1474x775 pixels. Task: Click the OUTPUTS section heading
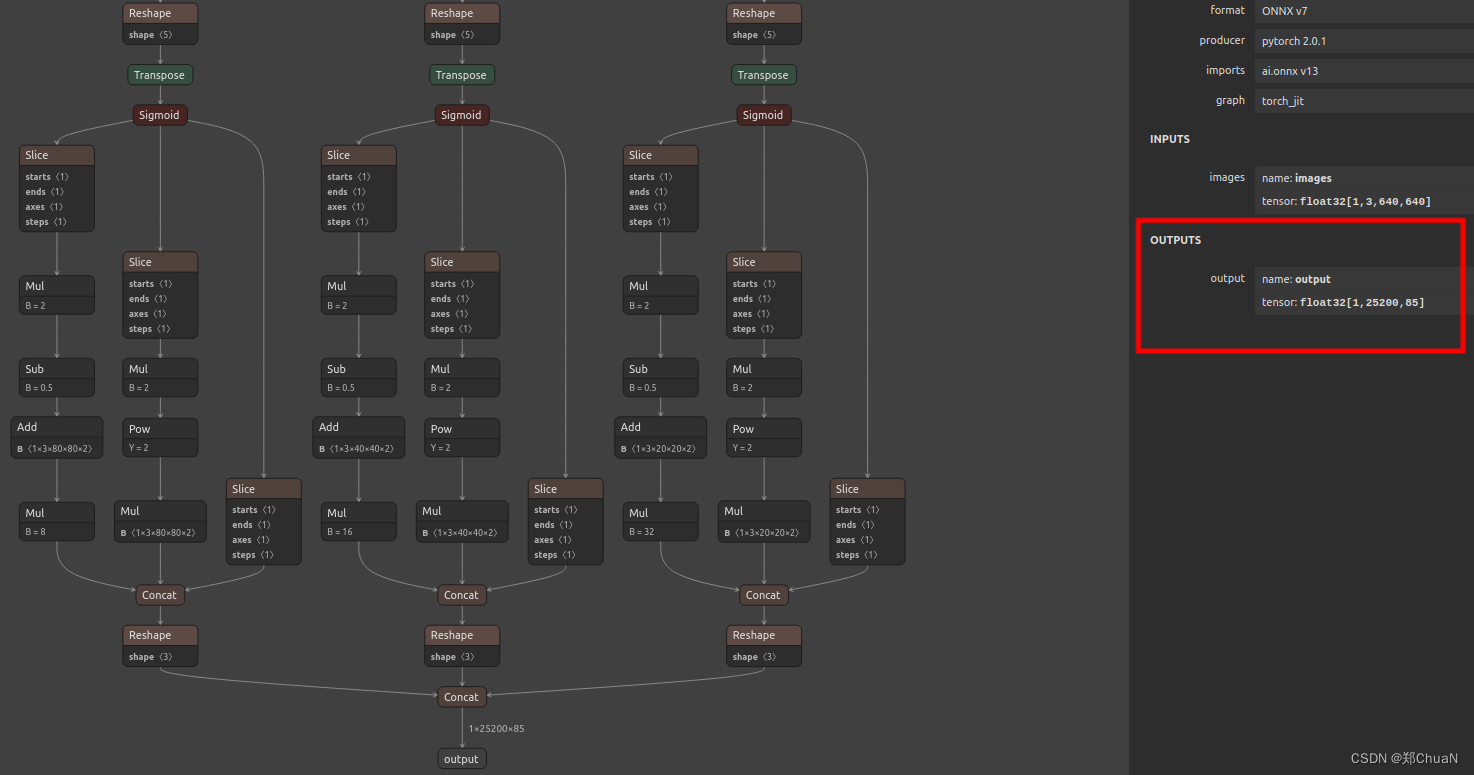pos(1175,240)
